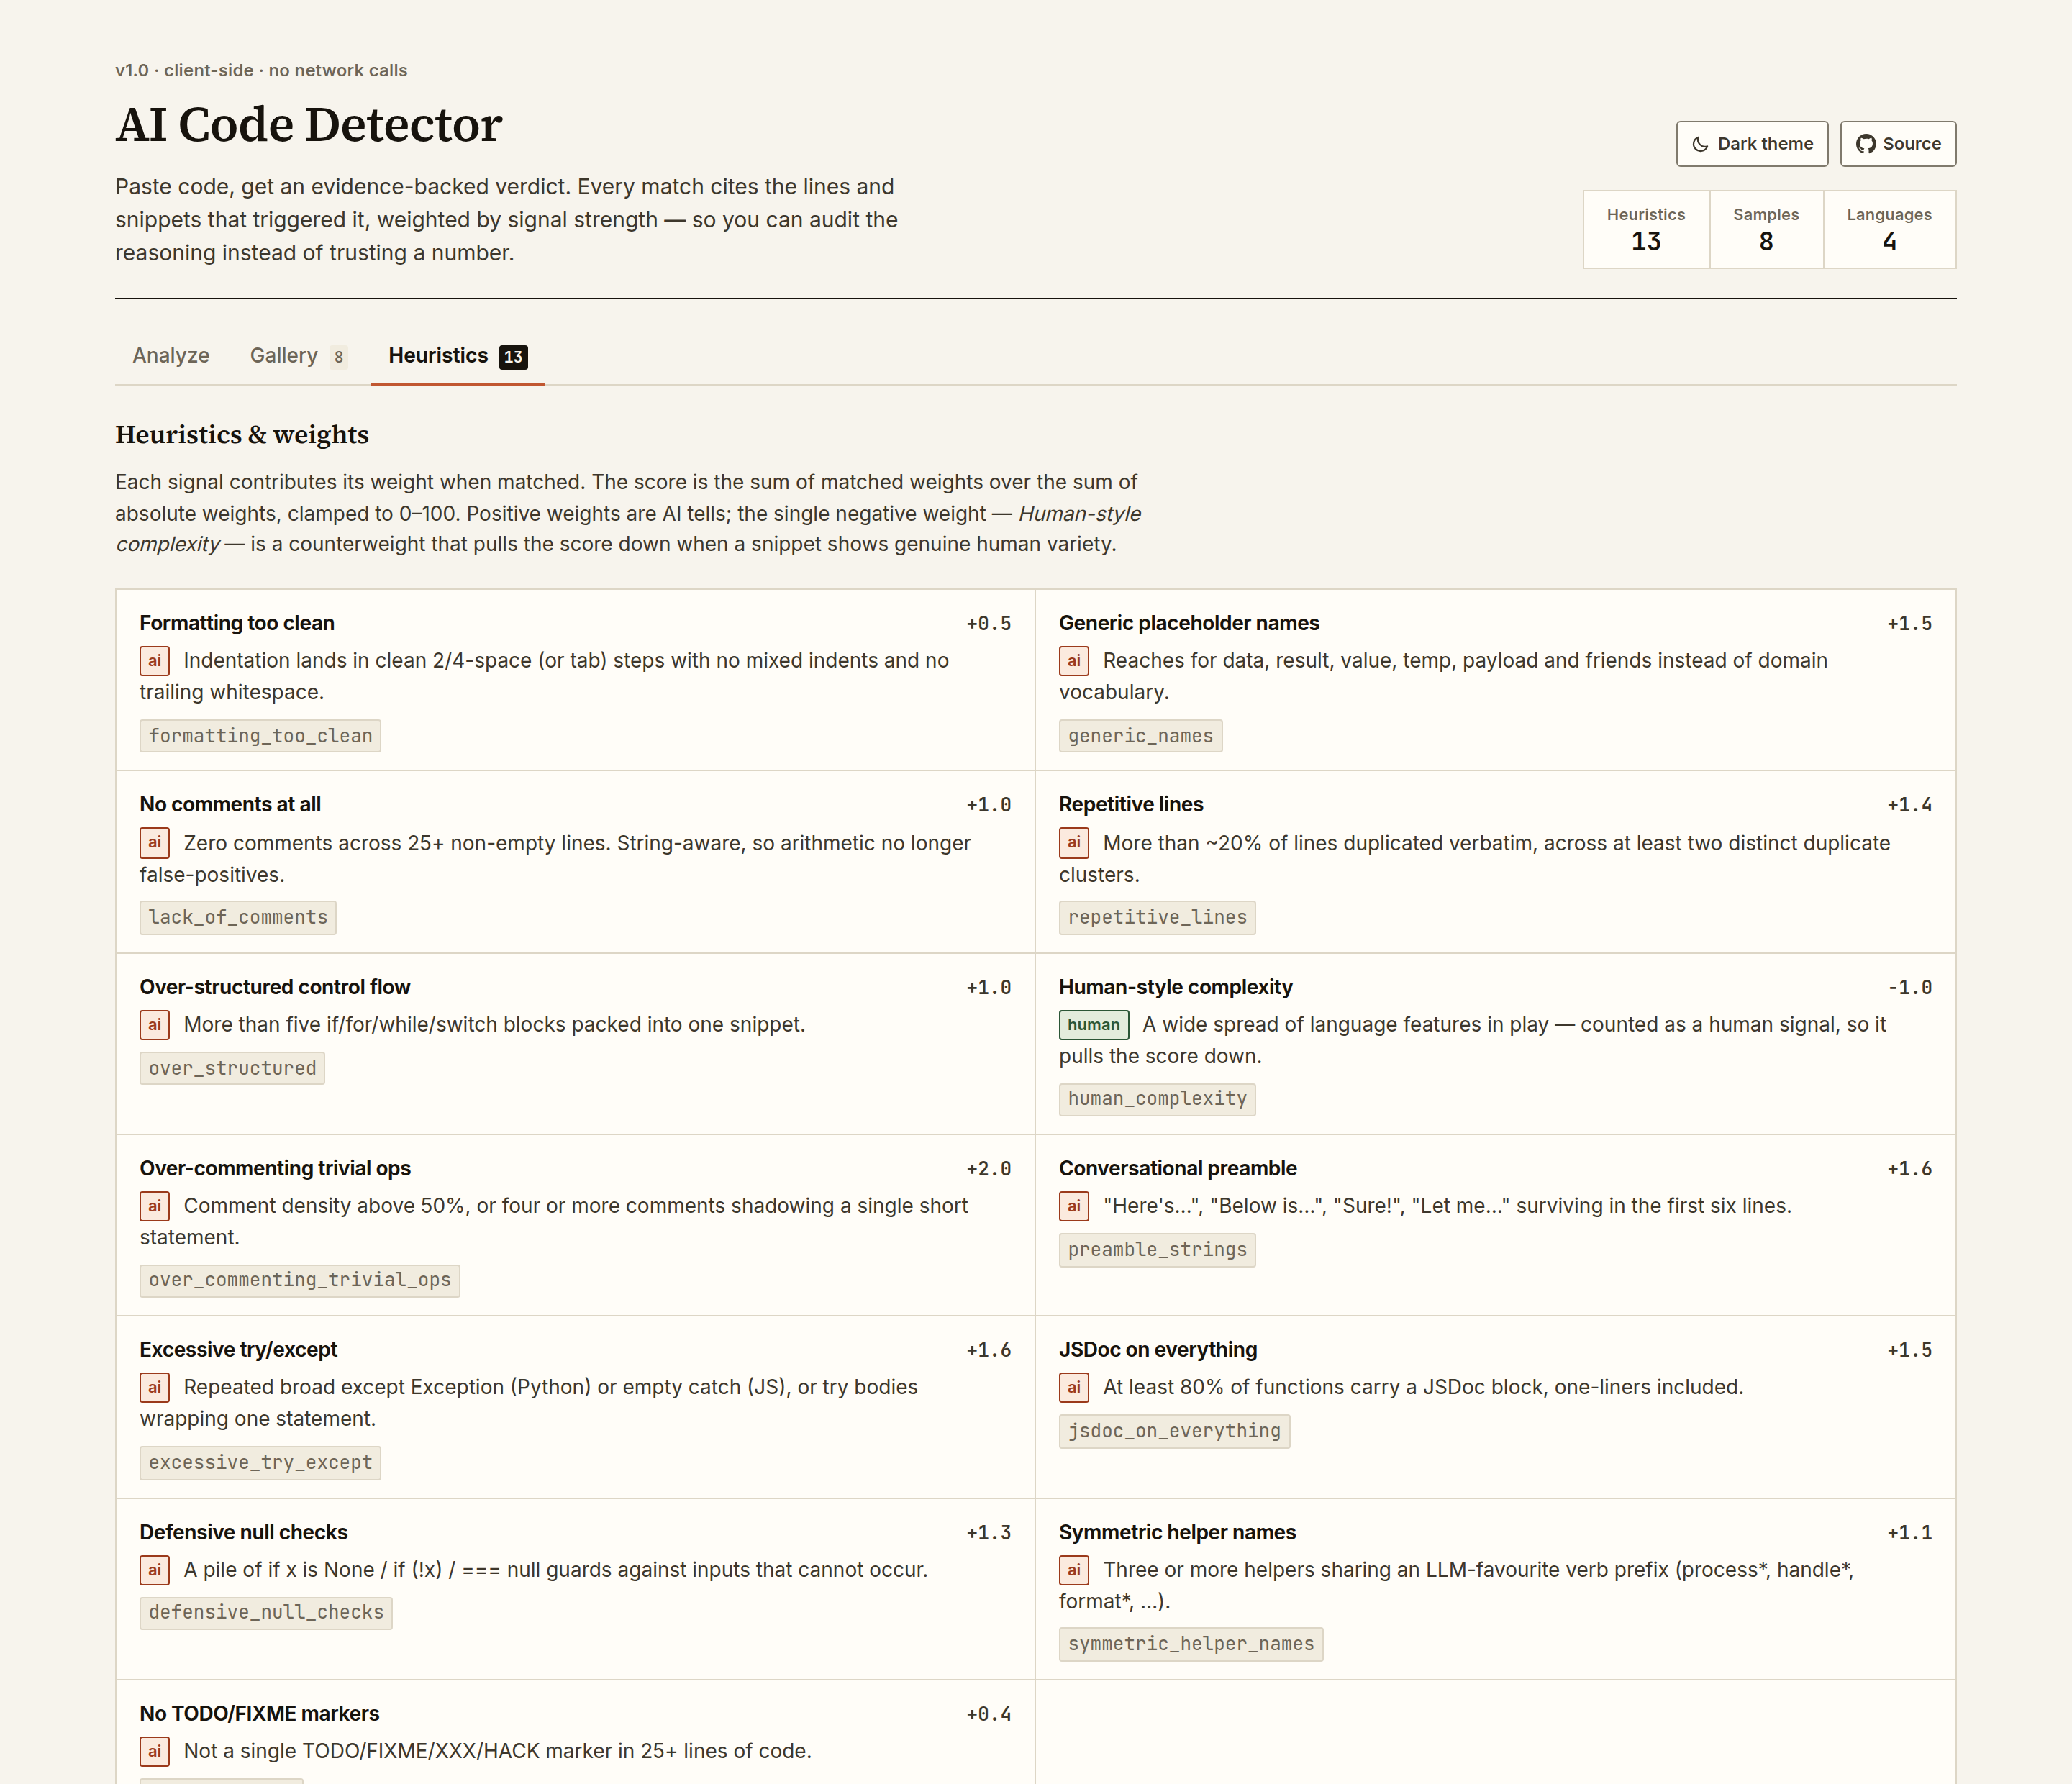This screenshot has width=2072, height=1784.
Task: Click the ai tag on Generic placeholder names
Action: pyautogui.click(x=1074, y=661)
